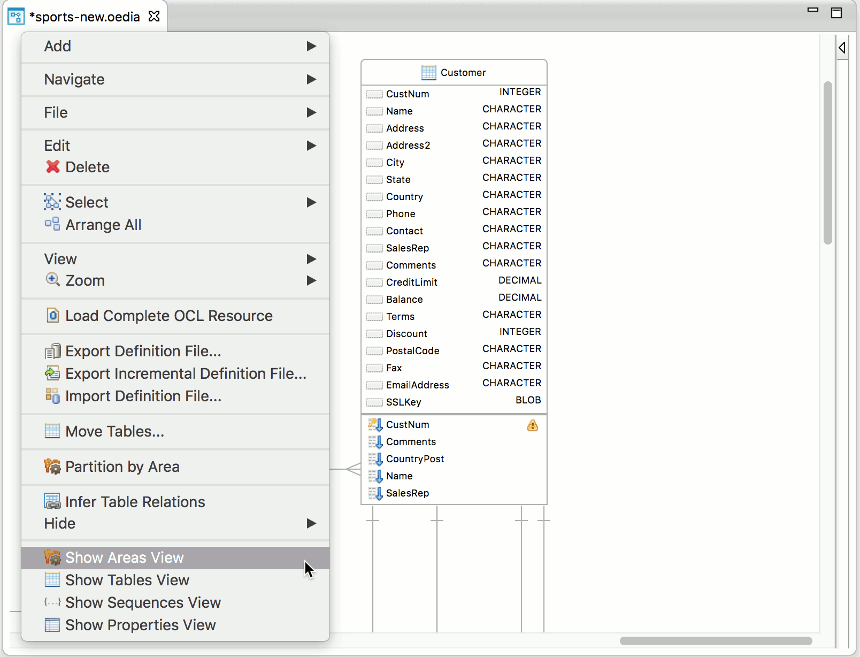Click the Infer Table Relations icon
Screen dimensions: 860x657
click(x=53, y=502)
